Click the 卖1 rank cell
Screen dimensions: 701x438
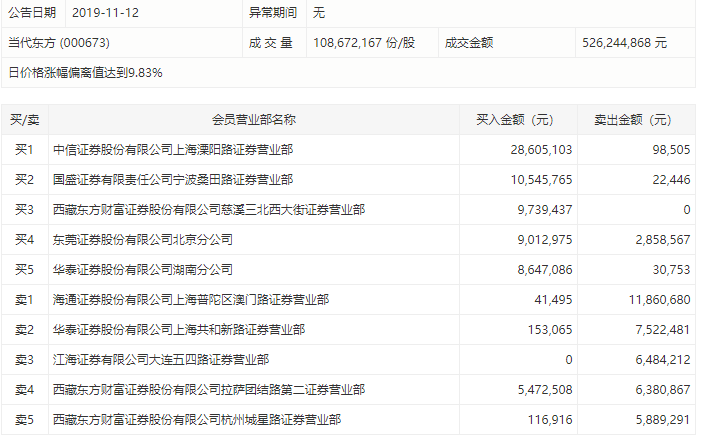point(24,300)
